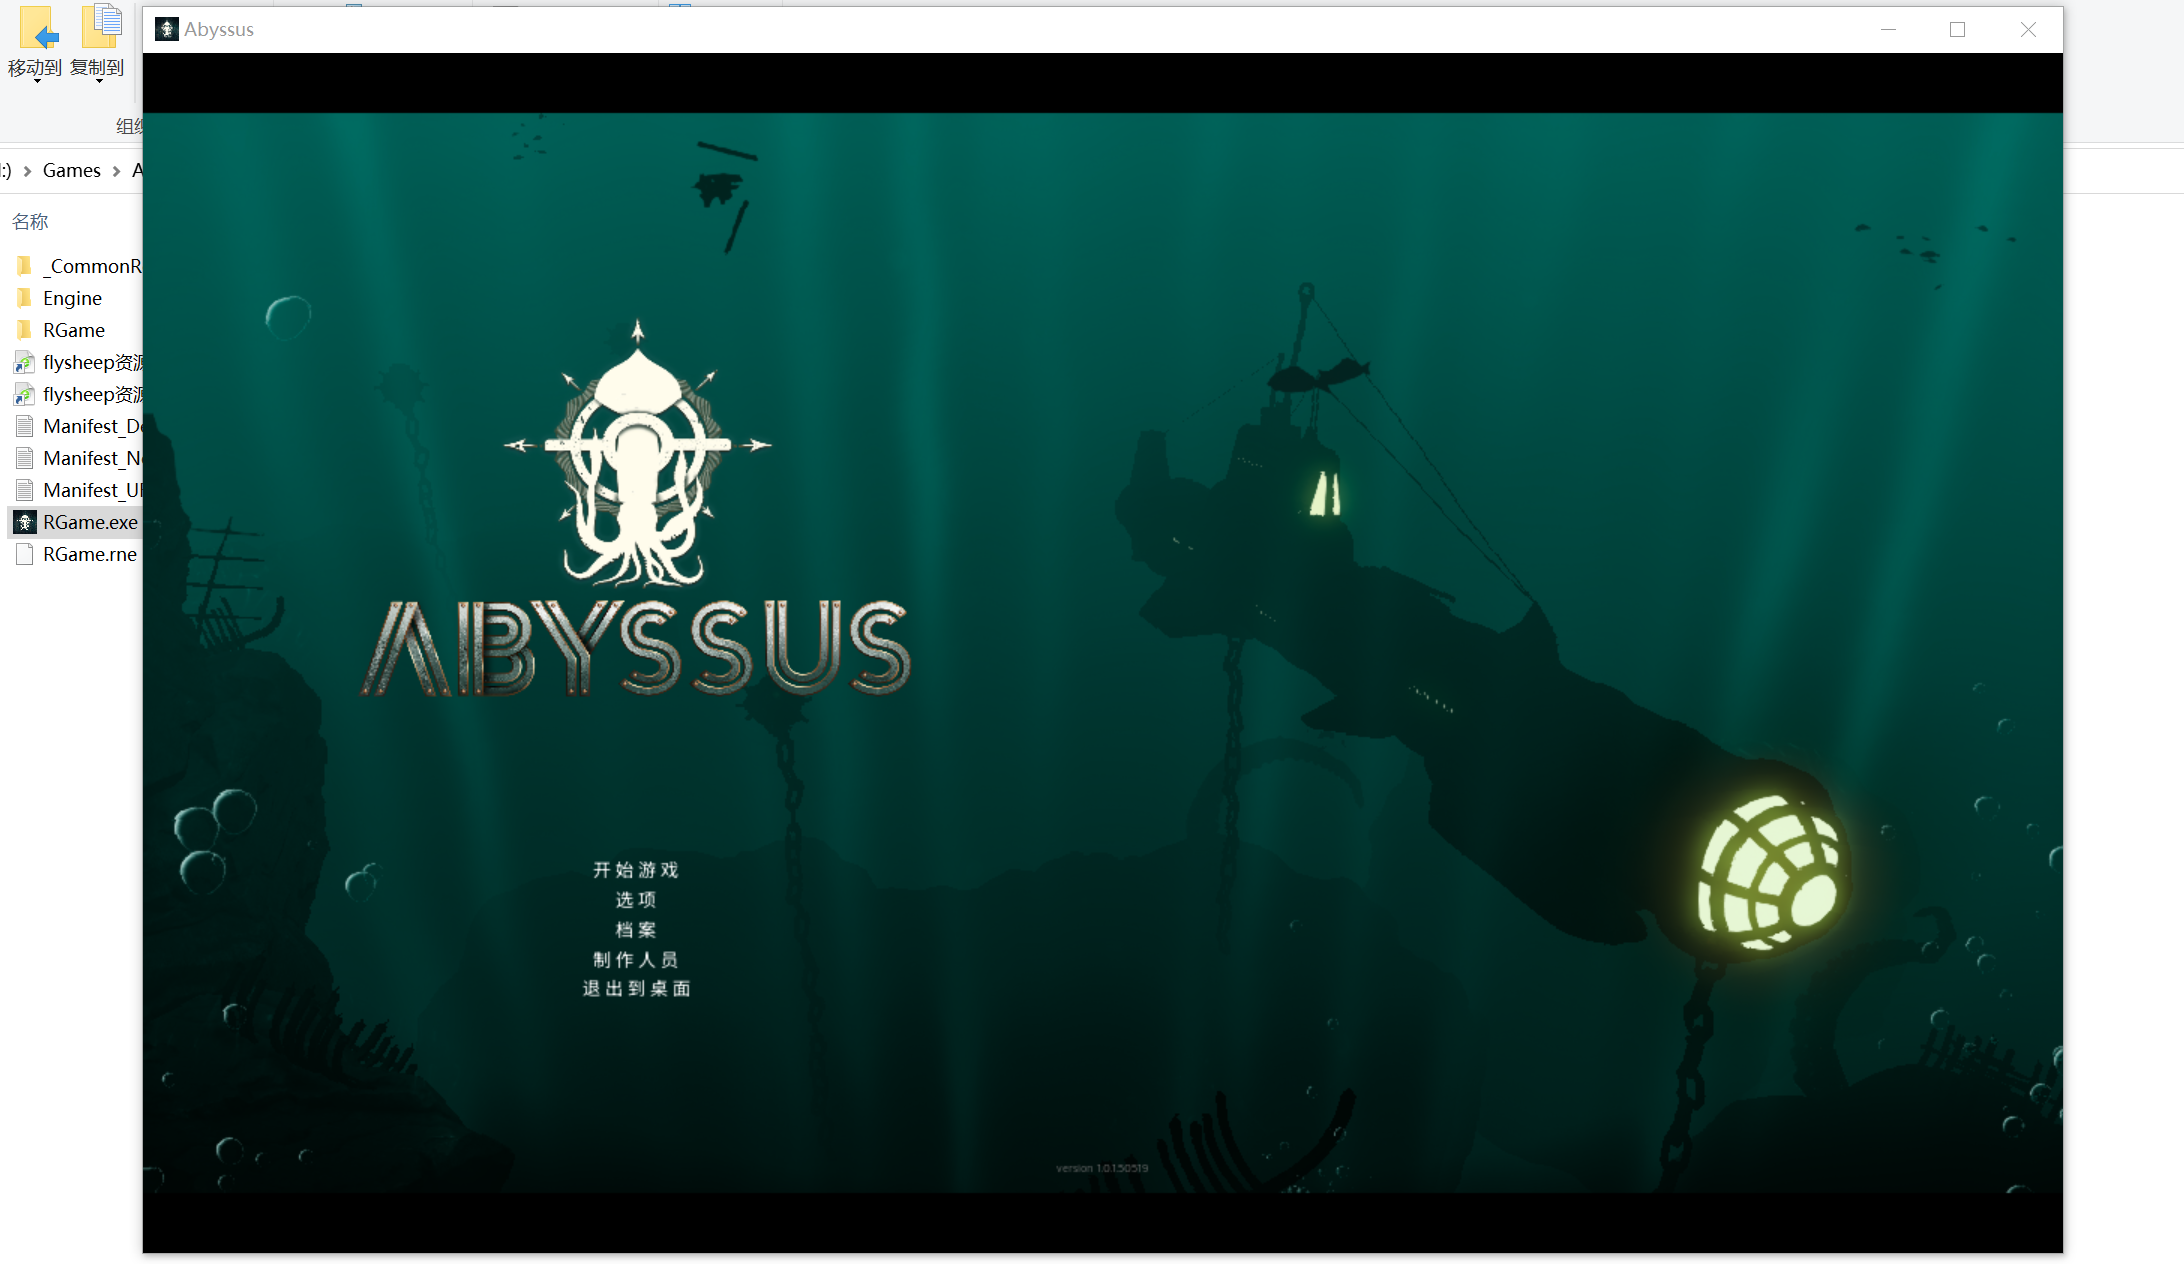
Task: Expand the chevron before Games in breadcrumb
Action: 27,171
